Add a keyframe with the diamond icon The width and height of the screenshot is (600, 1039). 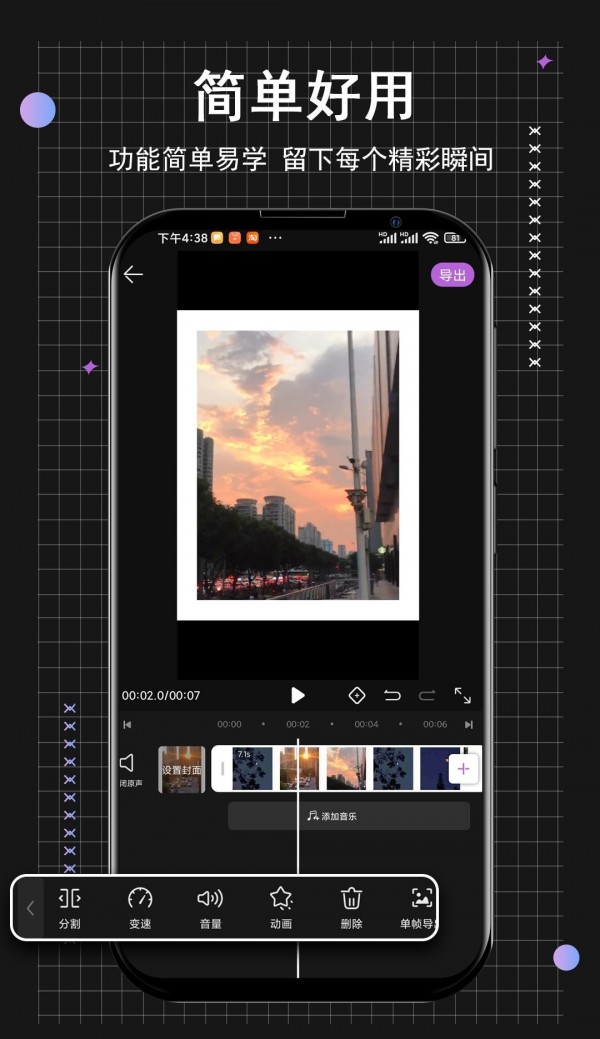coord(356,695)
